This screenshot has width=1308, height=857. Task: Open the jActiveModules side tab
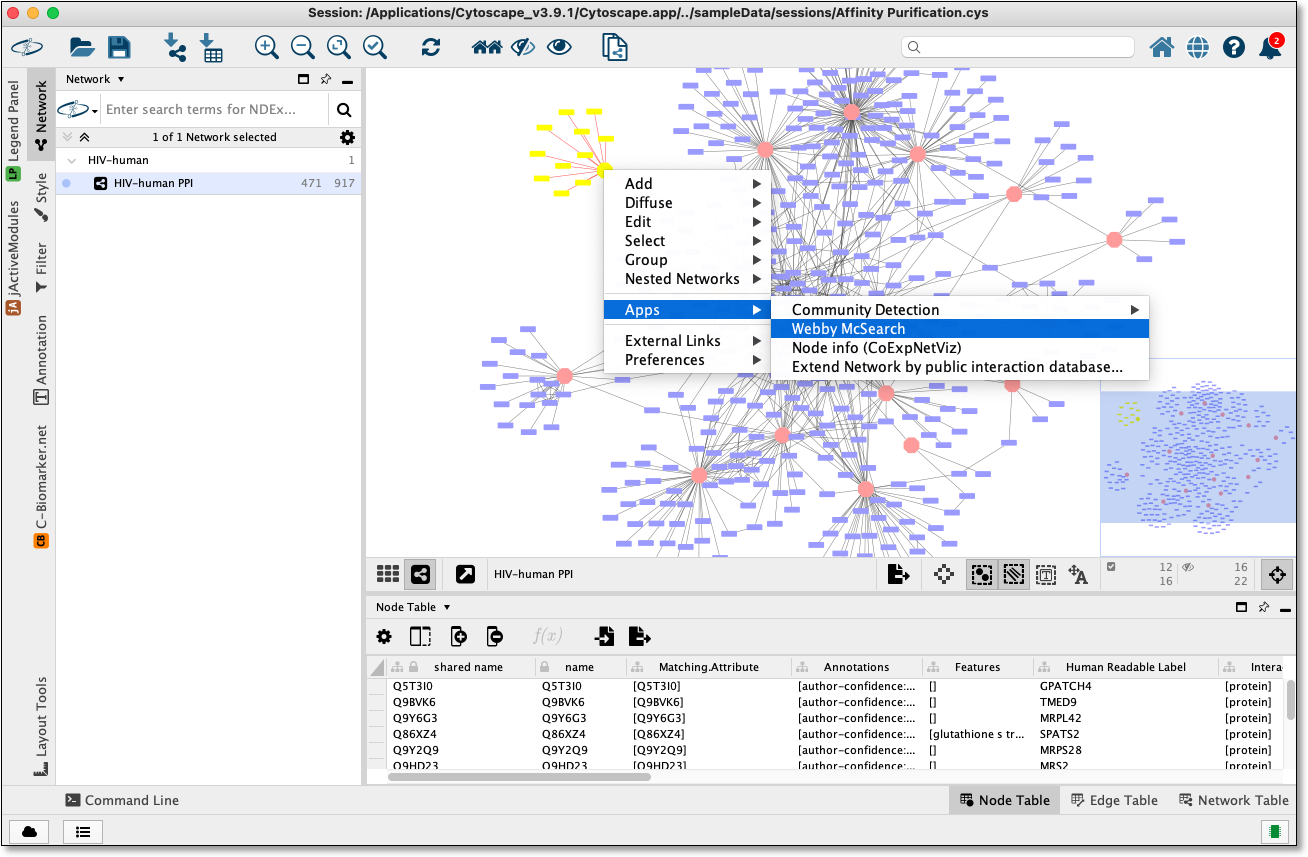13,258
